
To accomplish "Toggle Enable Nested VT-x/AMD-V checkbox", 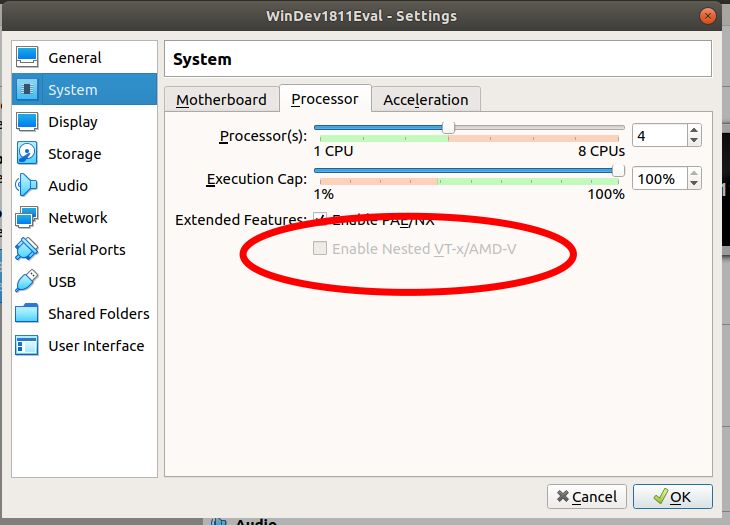I will (320, 248).
